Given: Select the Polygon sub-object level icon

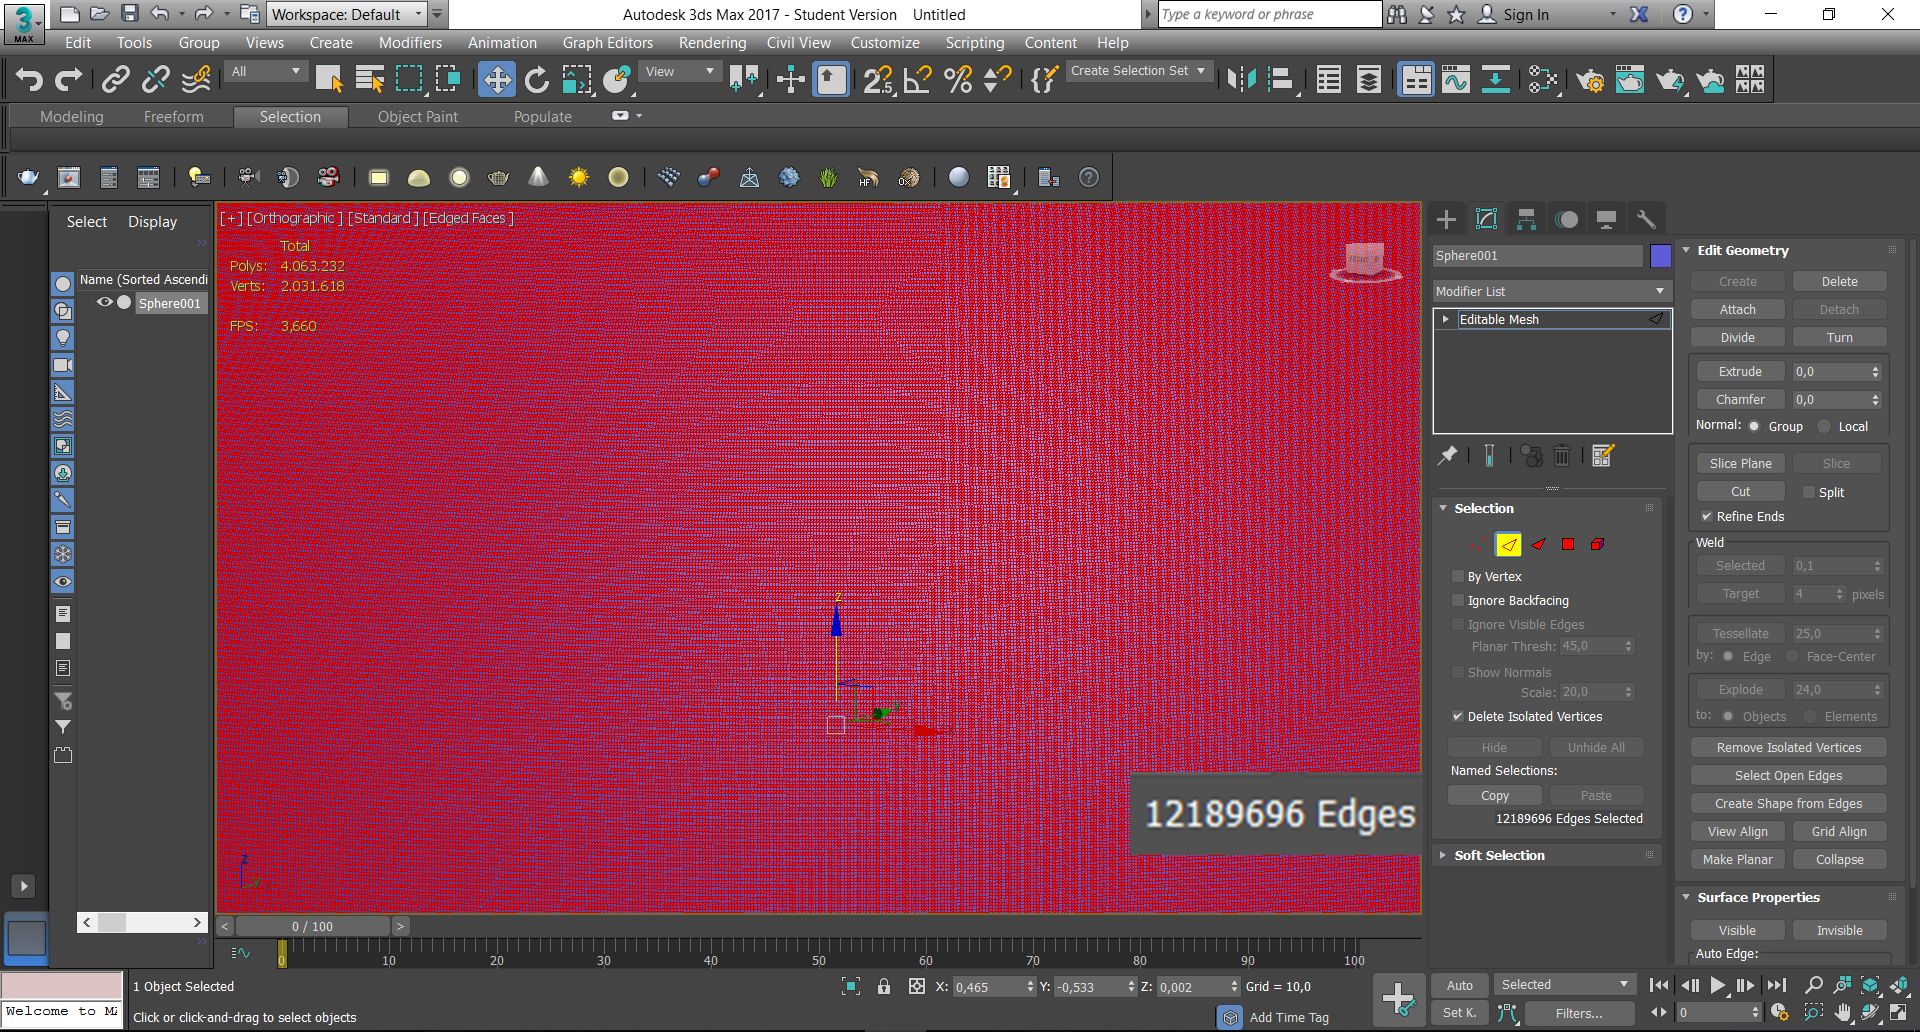Looking at the screenshot, I should [x=1568, y=544].
